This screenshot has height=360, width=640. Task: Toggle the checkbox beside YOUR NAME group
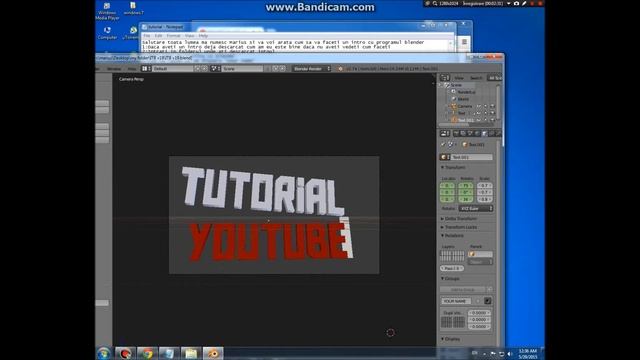(488, 301)
